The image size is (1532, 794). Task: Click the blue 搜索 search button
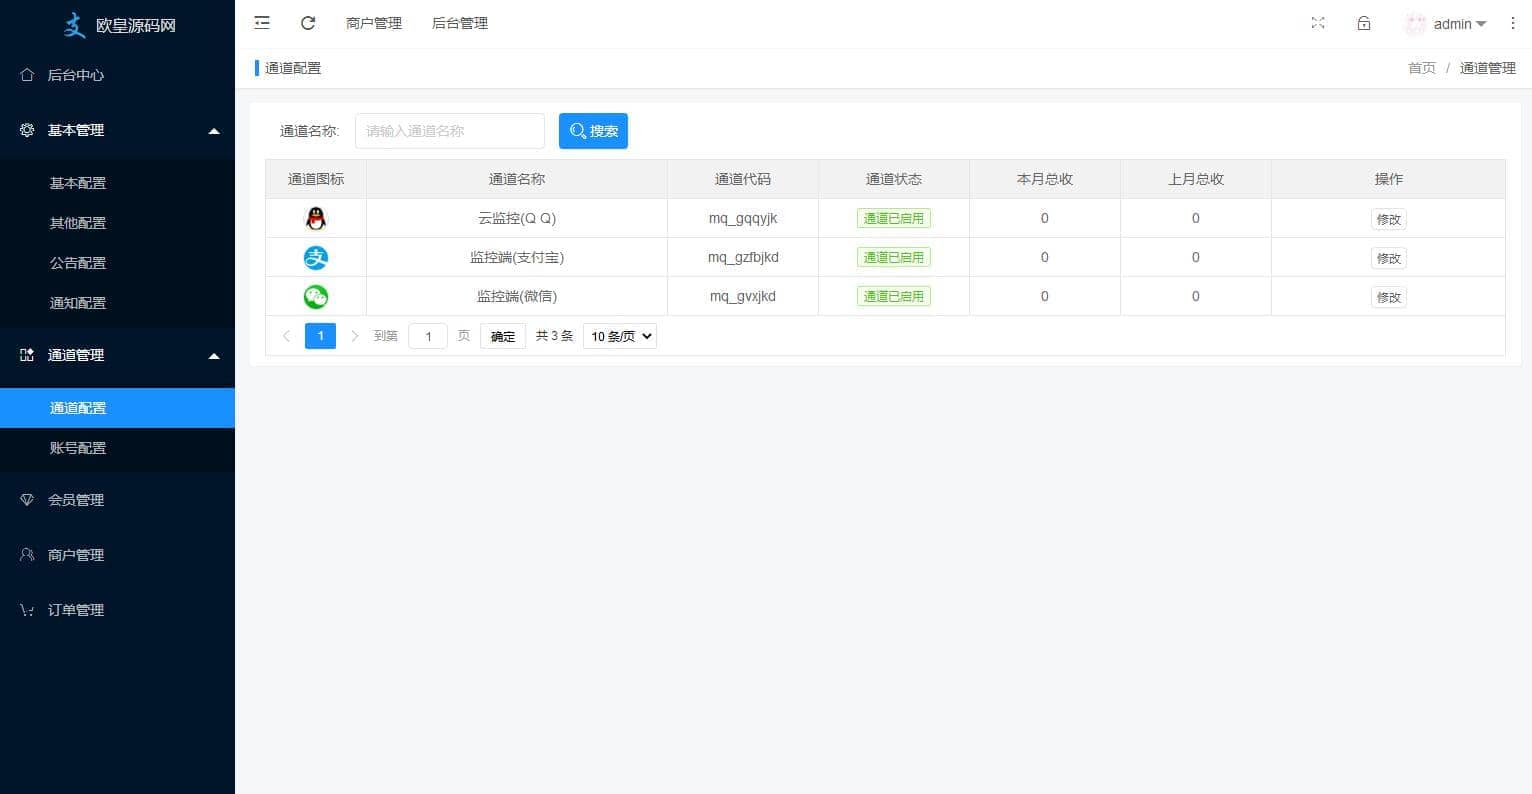click(x=593, y=131)
